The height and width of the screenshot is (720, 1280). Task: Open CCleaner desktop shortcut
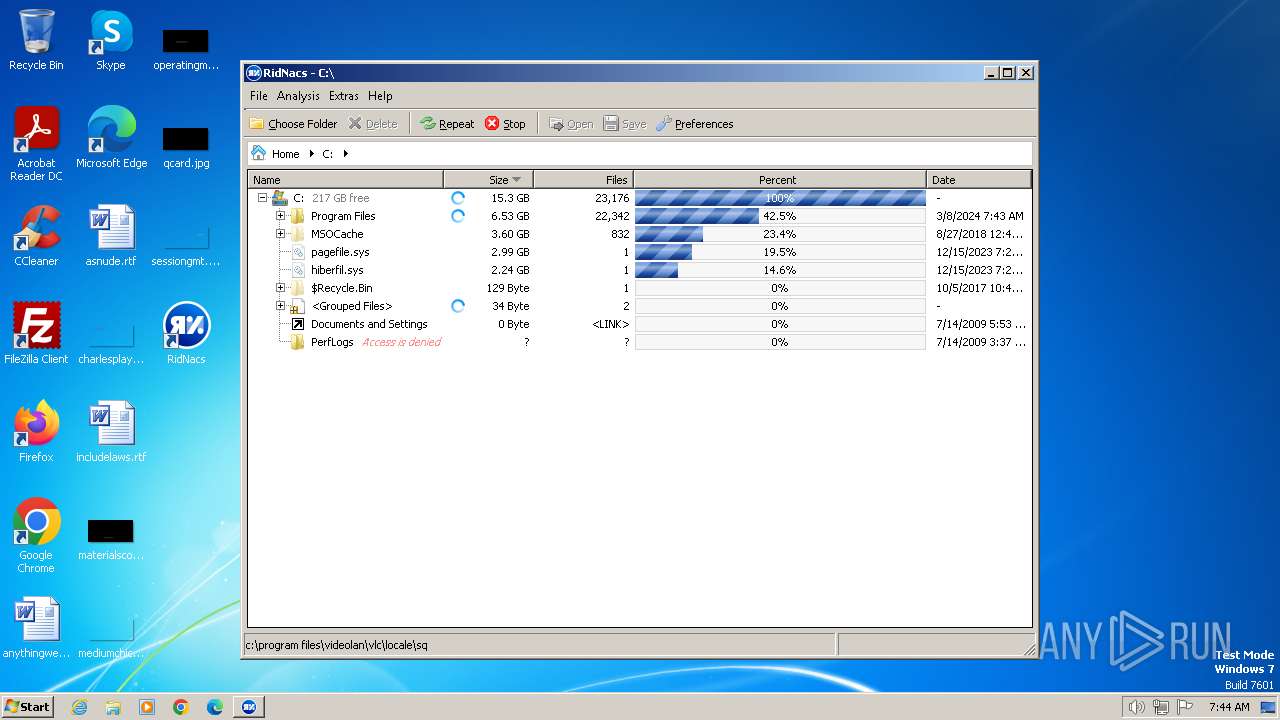[36, 236]
